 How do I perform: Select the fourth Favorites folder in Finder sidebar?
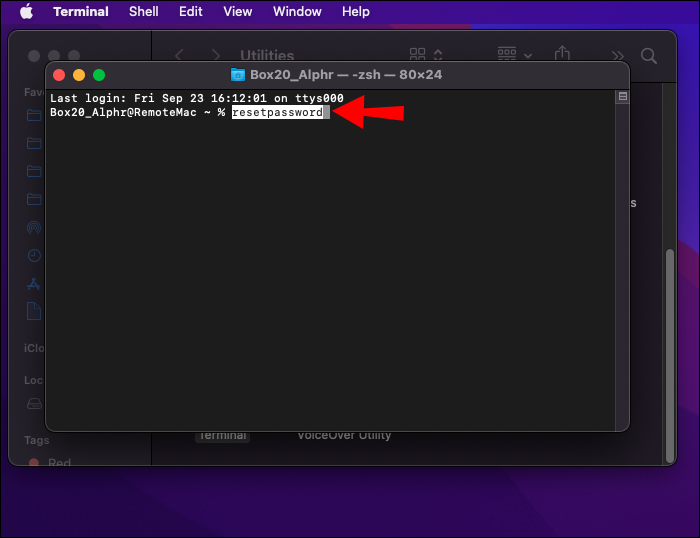click(x=34, y=199)
